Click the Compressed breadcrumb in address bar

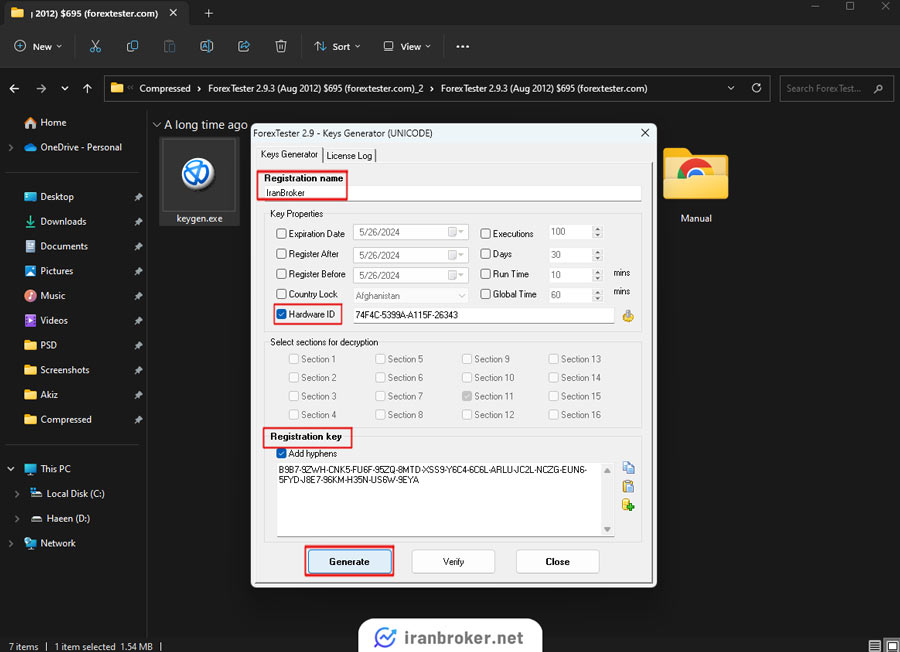tap(165, 88)
